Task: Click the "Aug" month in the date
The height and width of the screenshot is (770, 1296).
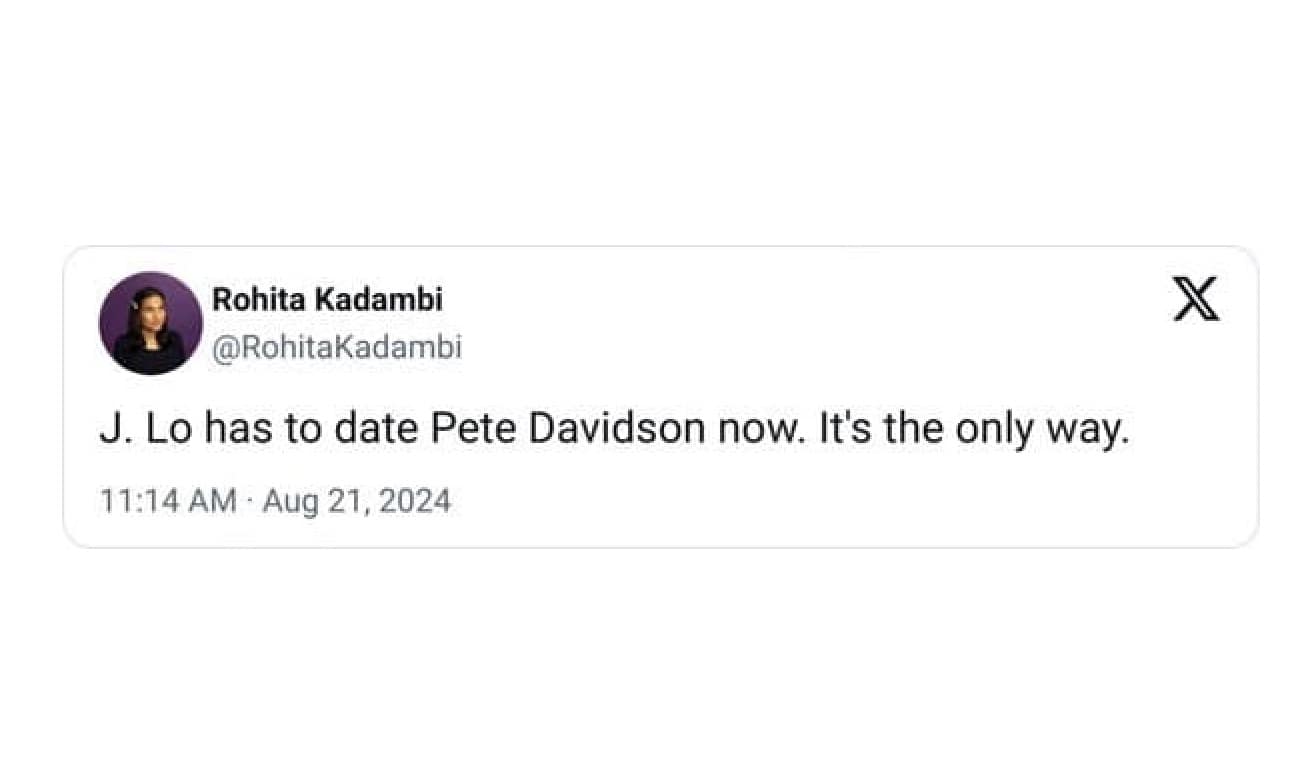Action: click(290, 500)
